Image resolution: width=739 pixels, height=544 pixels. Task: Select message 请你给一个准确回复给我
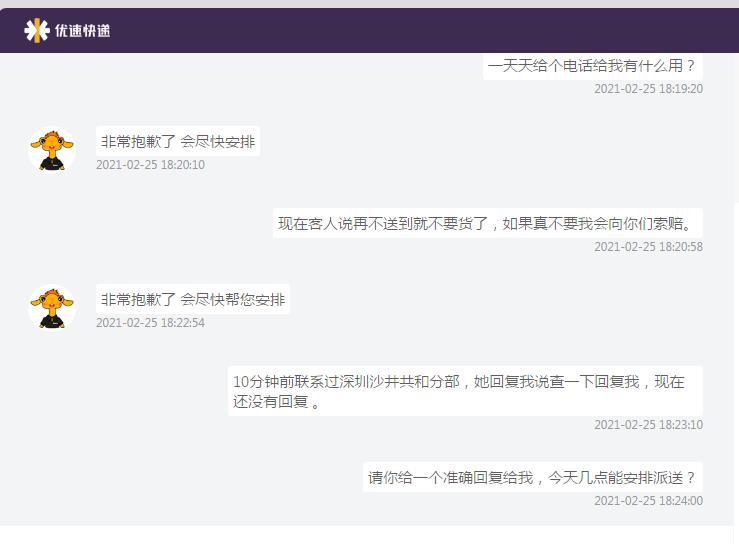point(533,477)
